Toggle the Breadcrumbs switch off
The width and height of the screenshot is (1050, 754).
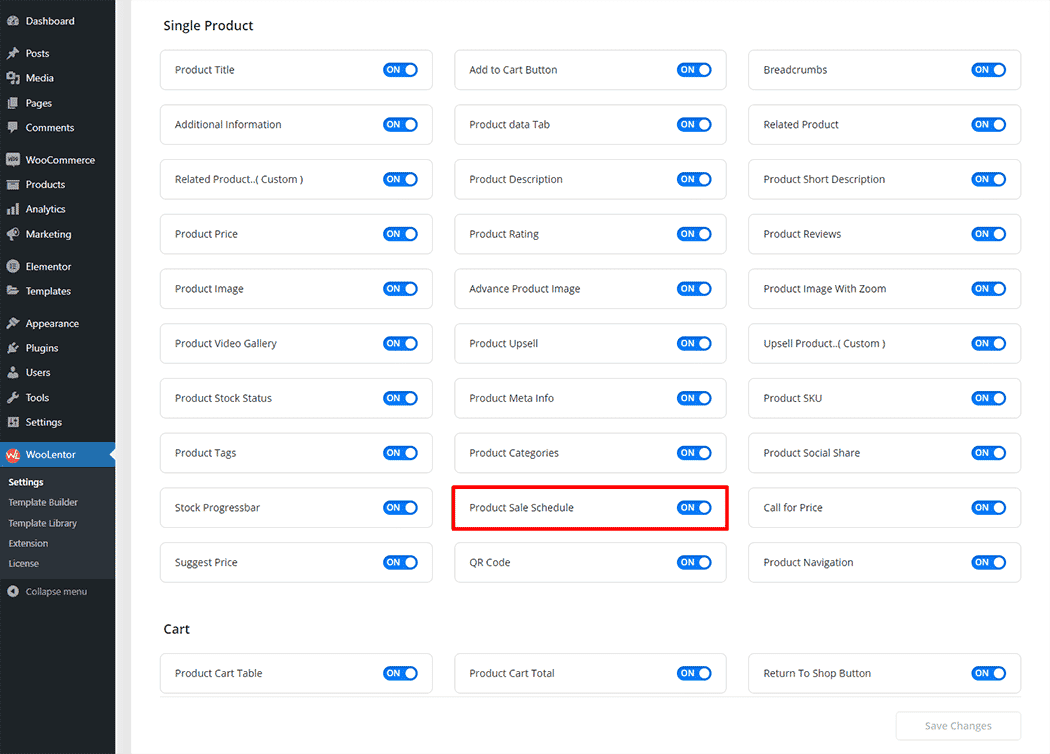(988, 70)
